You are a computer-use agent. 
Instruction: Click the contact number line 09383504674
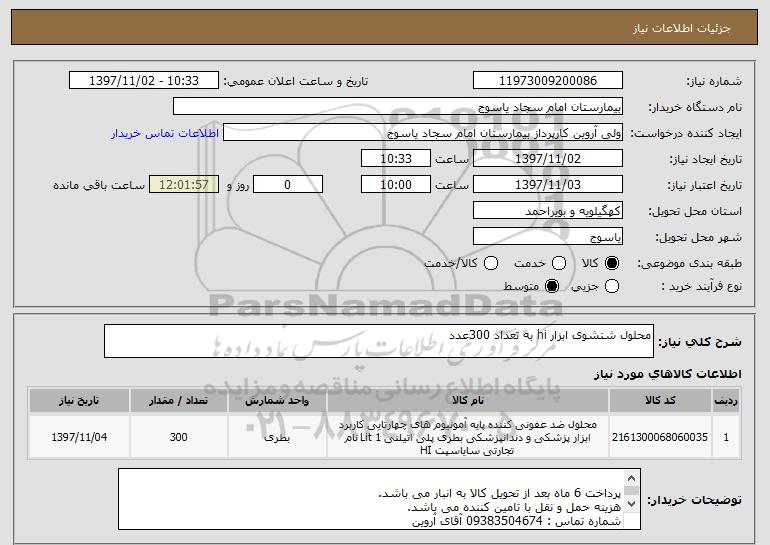click(x=516, y=521)
